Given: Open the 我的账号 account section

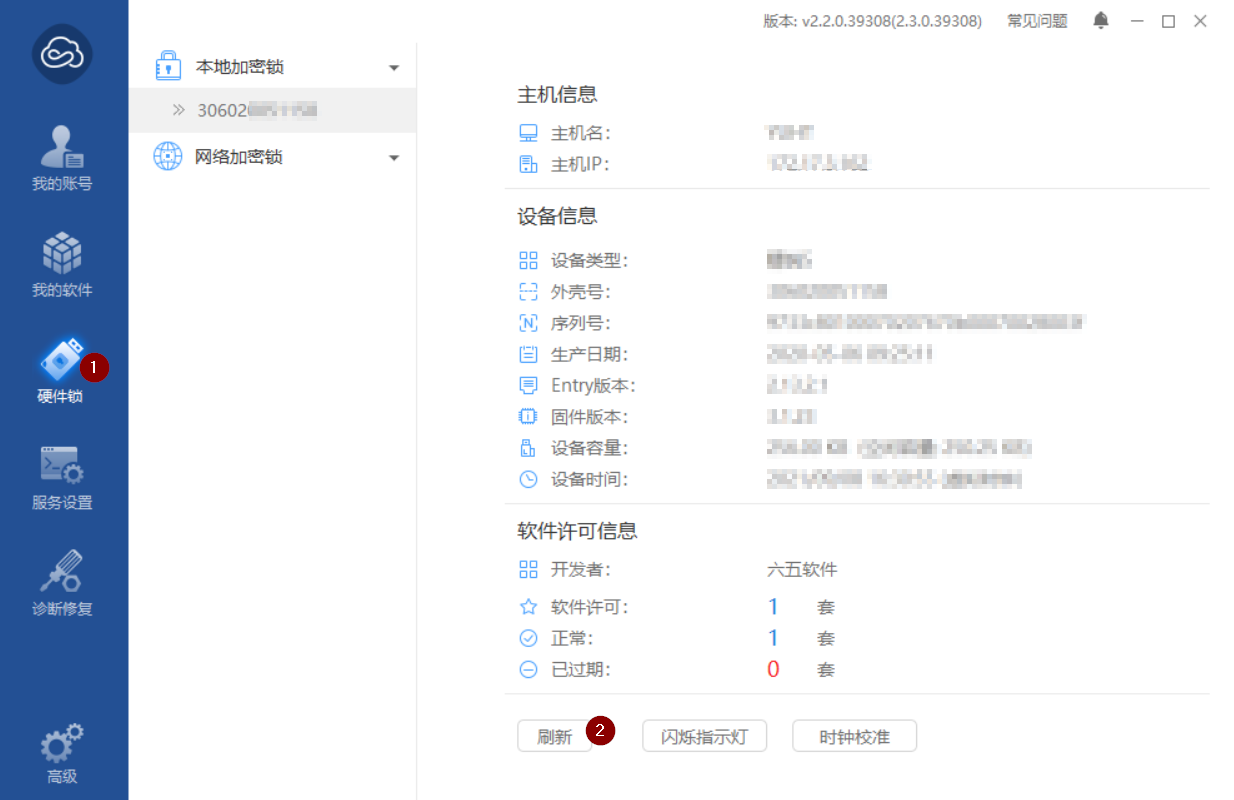Looking at the screenshot, I should (x=62, y=158).
